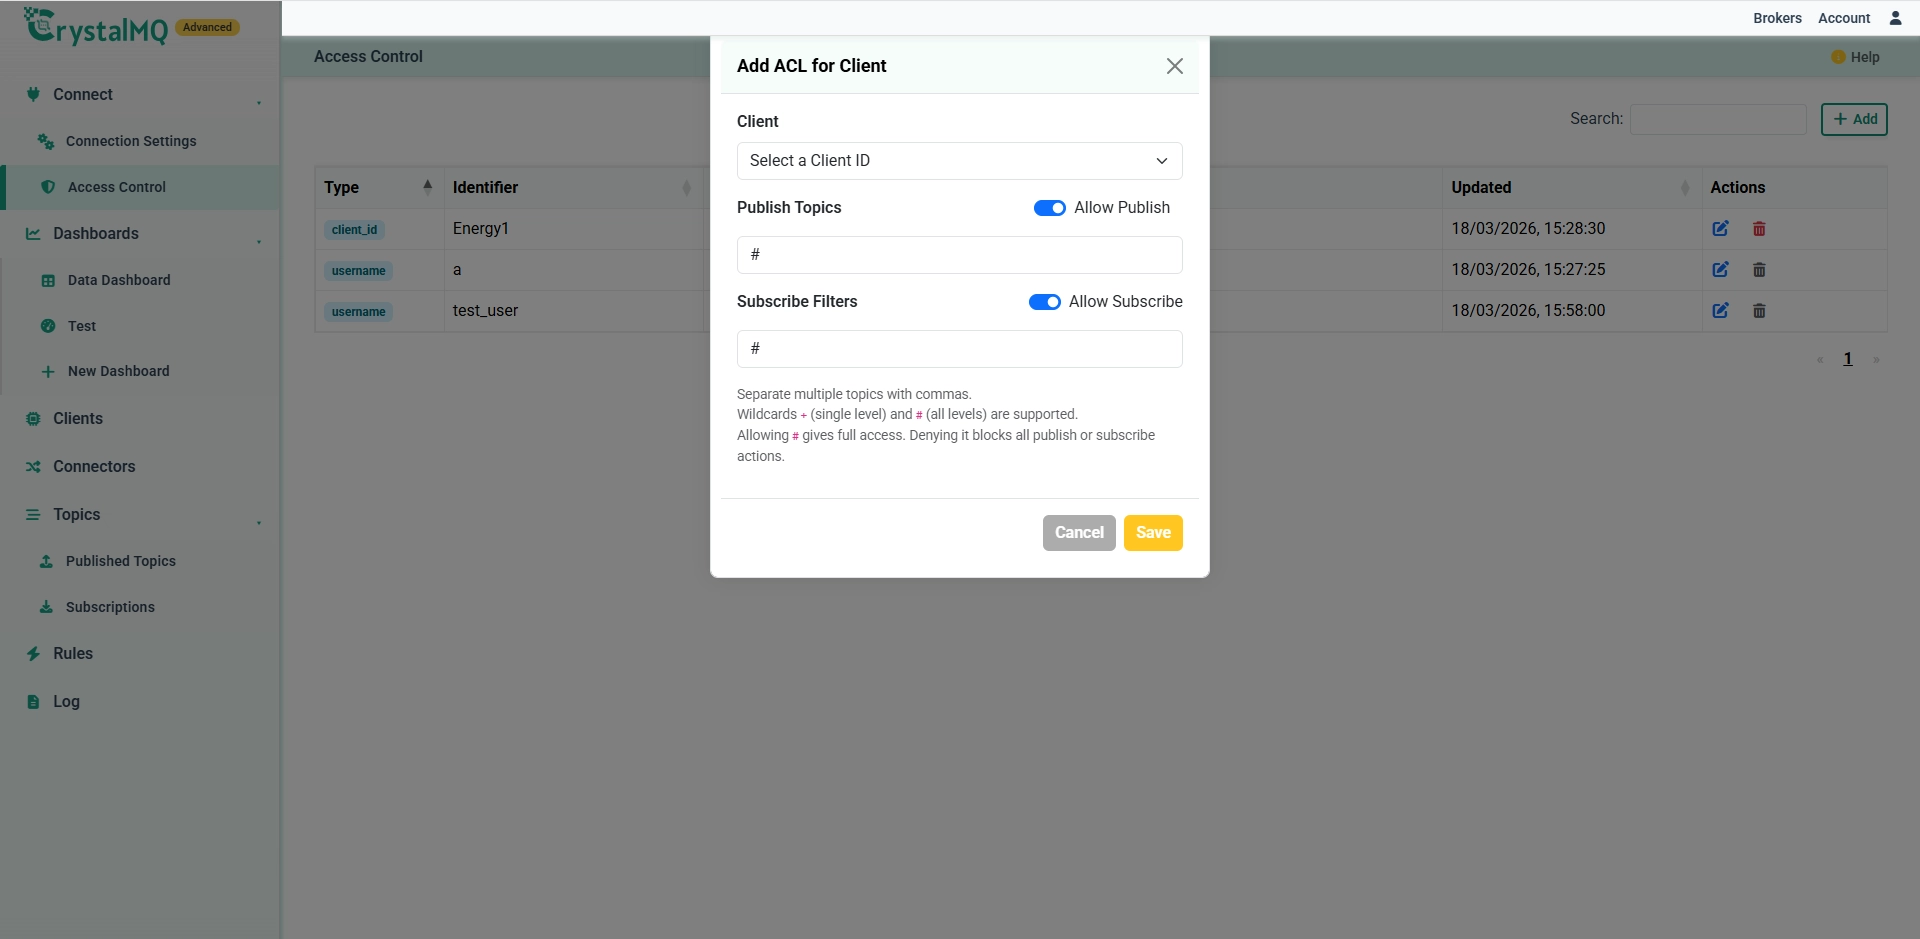Sort table by Type column
Image resolution: width=1920 pixels, height=939 pixels.
point(379,187)
